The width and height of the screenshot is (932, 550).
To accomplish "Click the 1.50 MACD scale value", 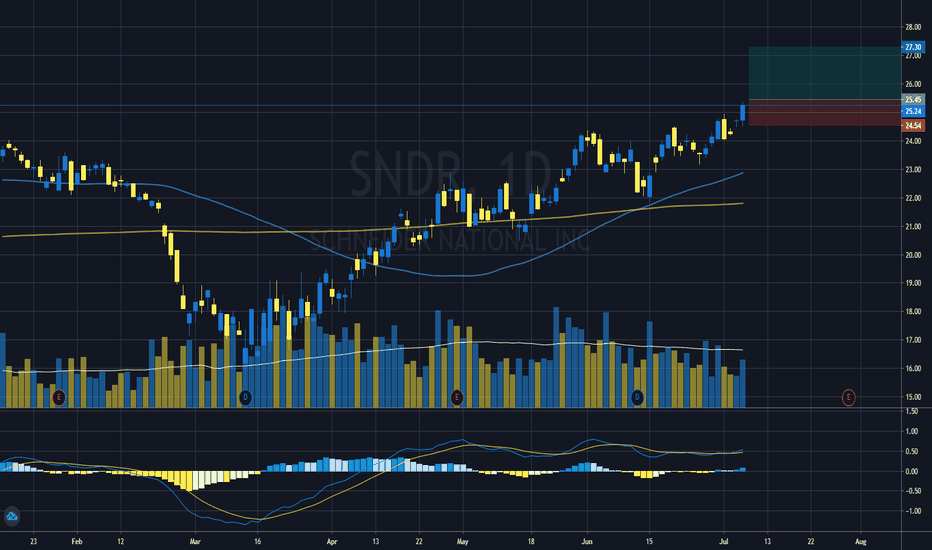I will pyautogui.click(x=912, y=411).
